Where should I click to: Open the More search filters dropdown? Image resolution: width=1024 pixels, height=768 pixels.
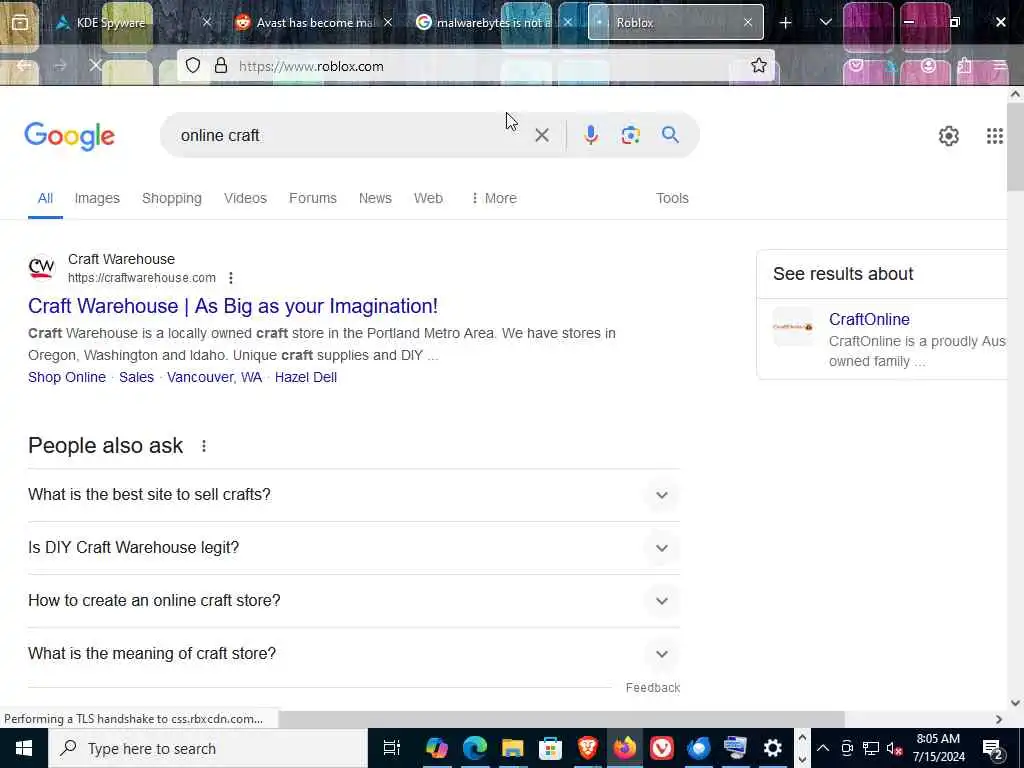[x=494, y=199]
